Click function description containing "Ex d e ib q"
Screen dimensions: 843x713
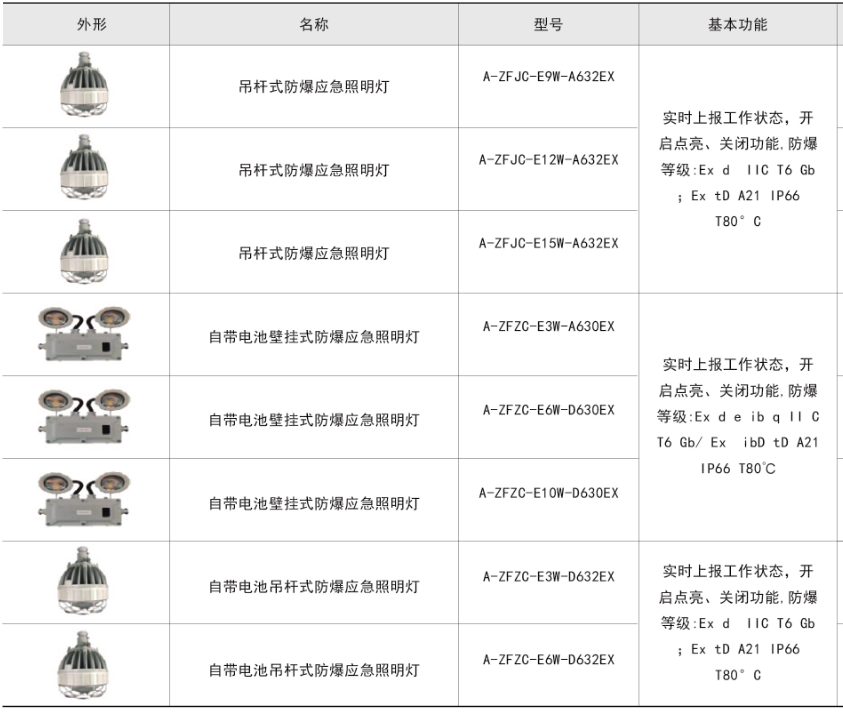(737, 416)
